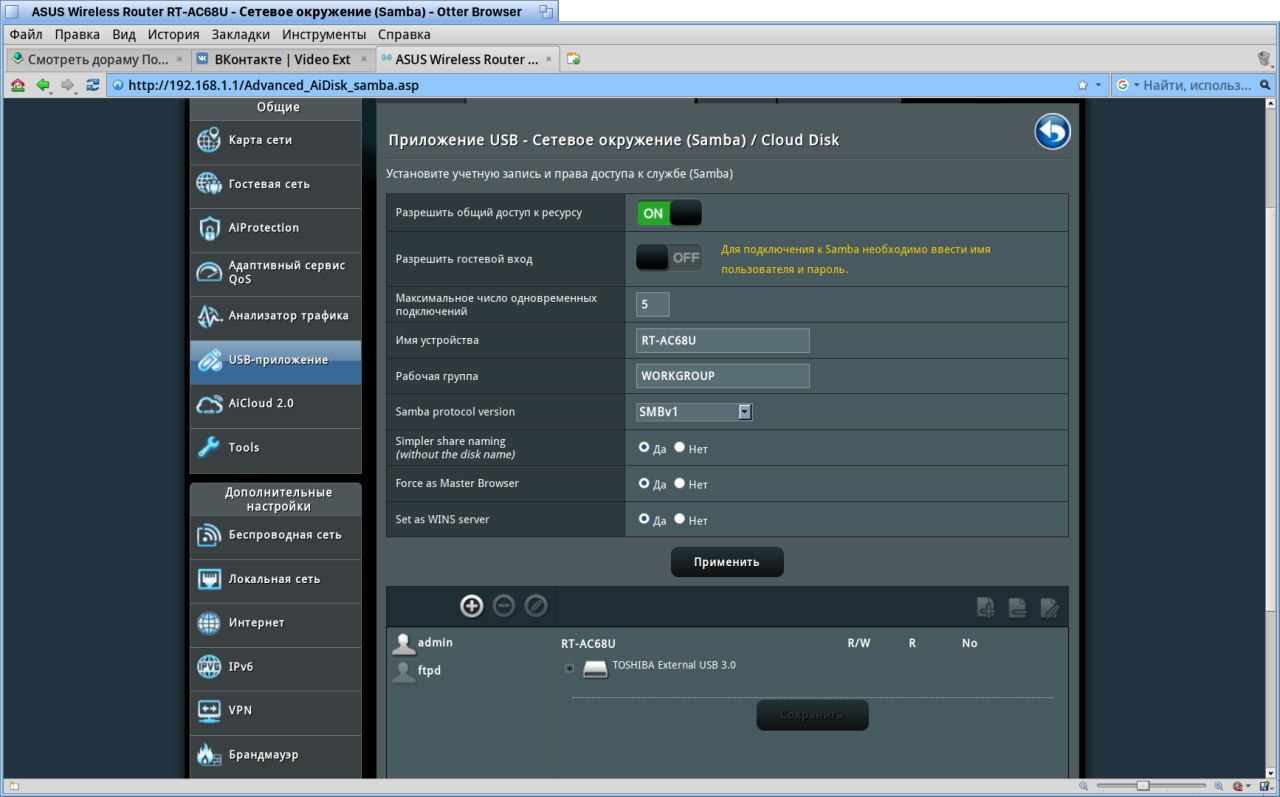Open Internet (Интернет) settings

[275, 624]
